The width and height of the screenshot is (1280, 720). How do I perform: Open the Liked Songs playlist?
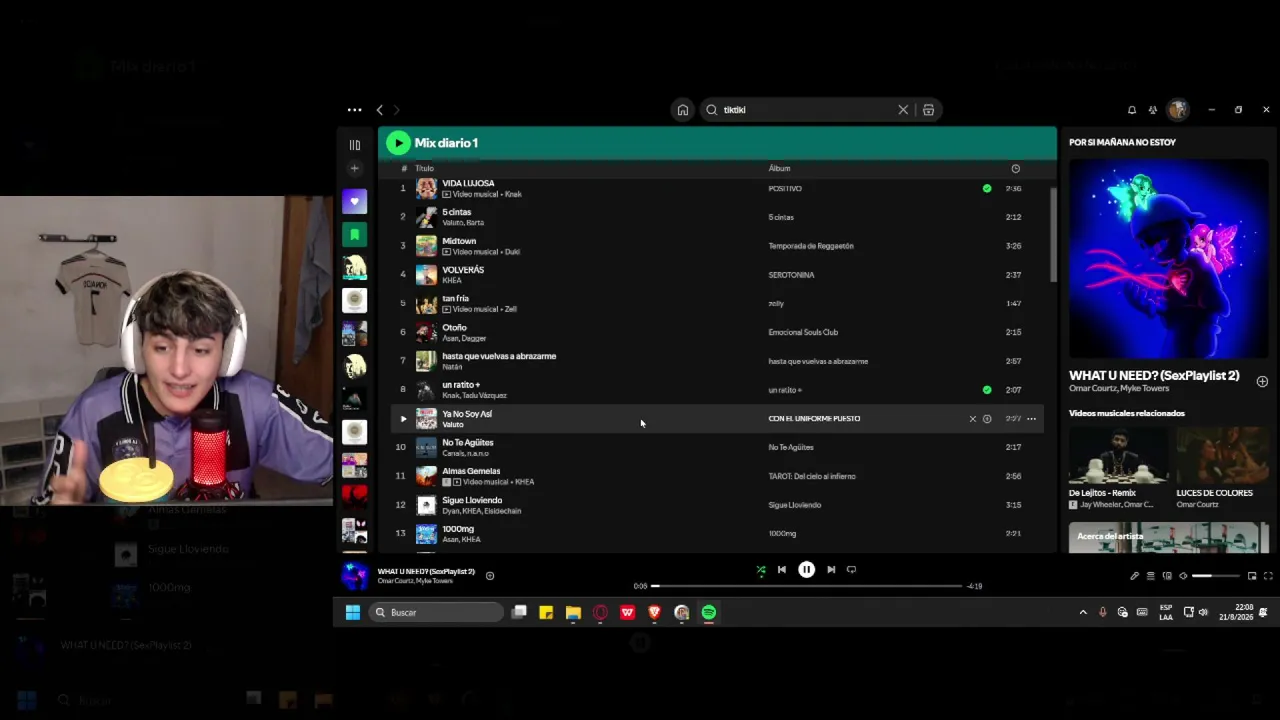point(354,201)
